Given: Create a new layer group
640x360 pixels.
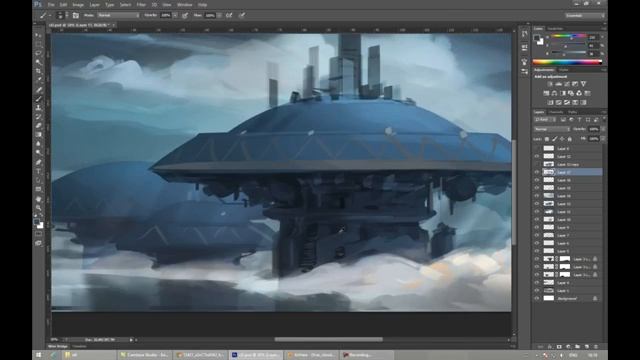Looking at the screenshot, I should pyautogui.click(x=578, y=347).
